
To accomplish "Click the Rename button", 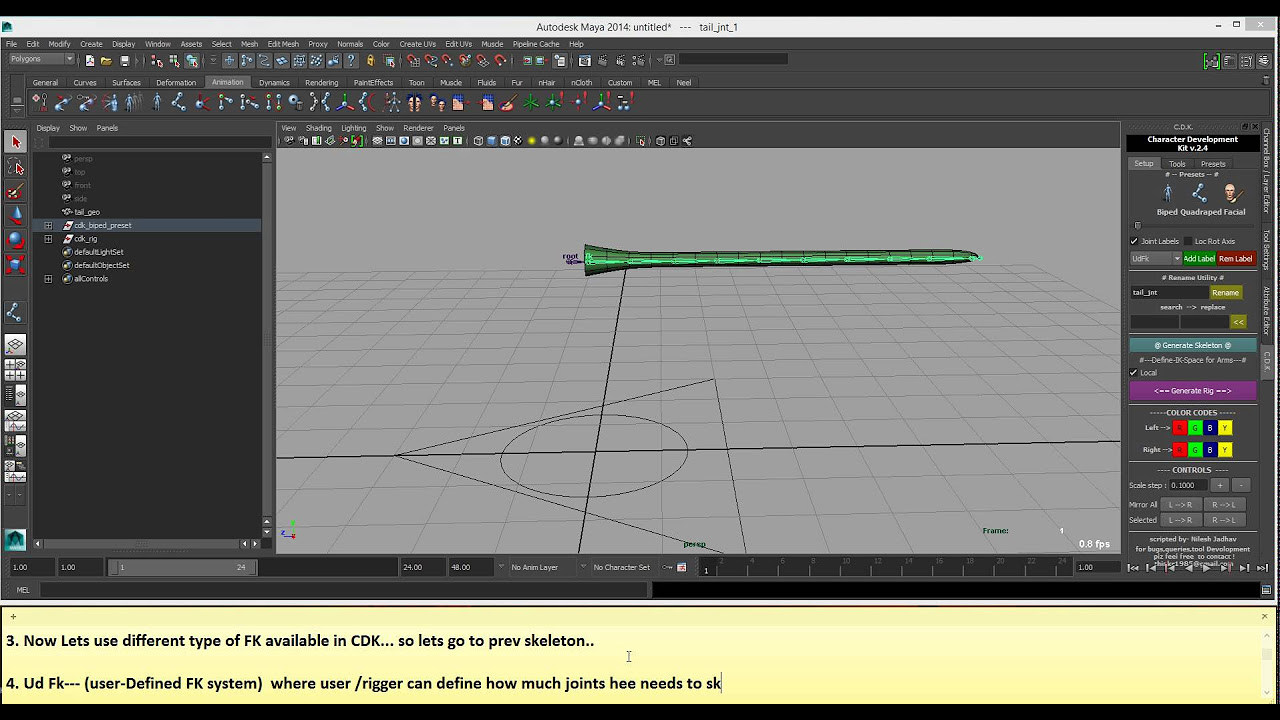I will (1225, 293).
